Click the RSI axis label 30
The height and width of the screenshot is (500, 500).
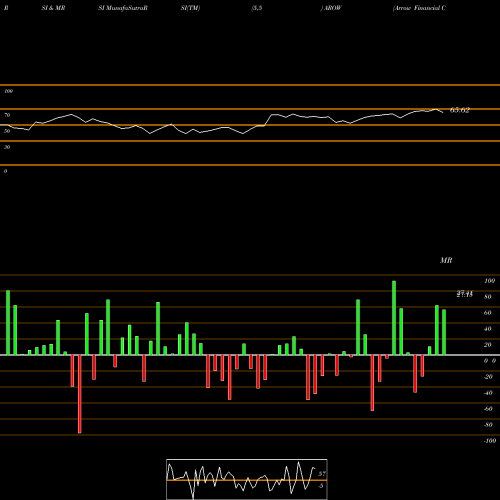(7, 147)
